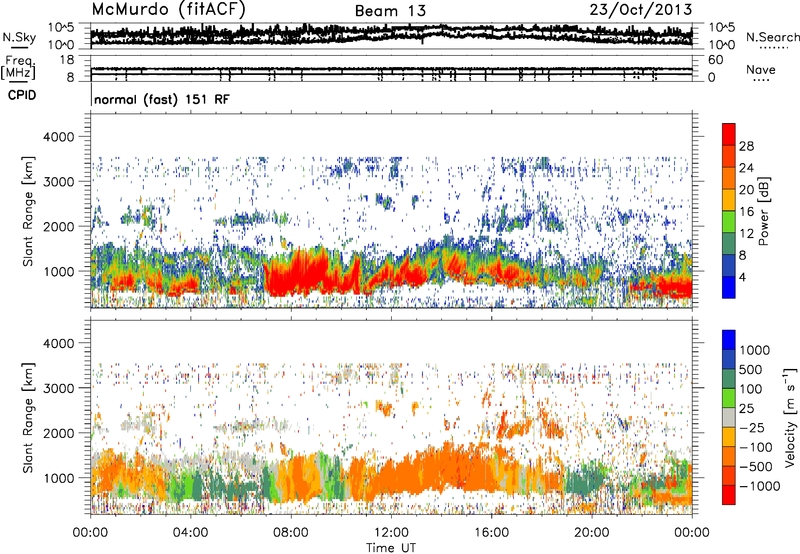Click the bright blue segment of Power colorbar
800x554 pixels.
[729, 288]
